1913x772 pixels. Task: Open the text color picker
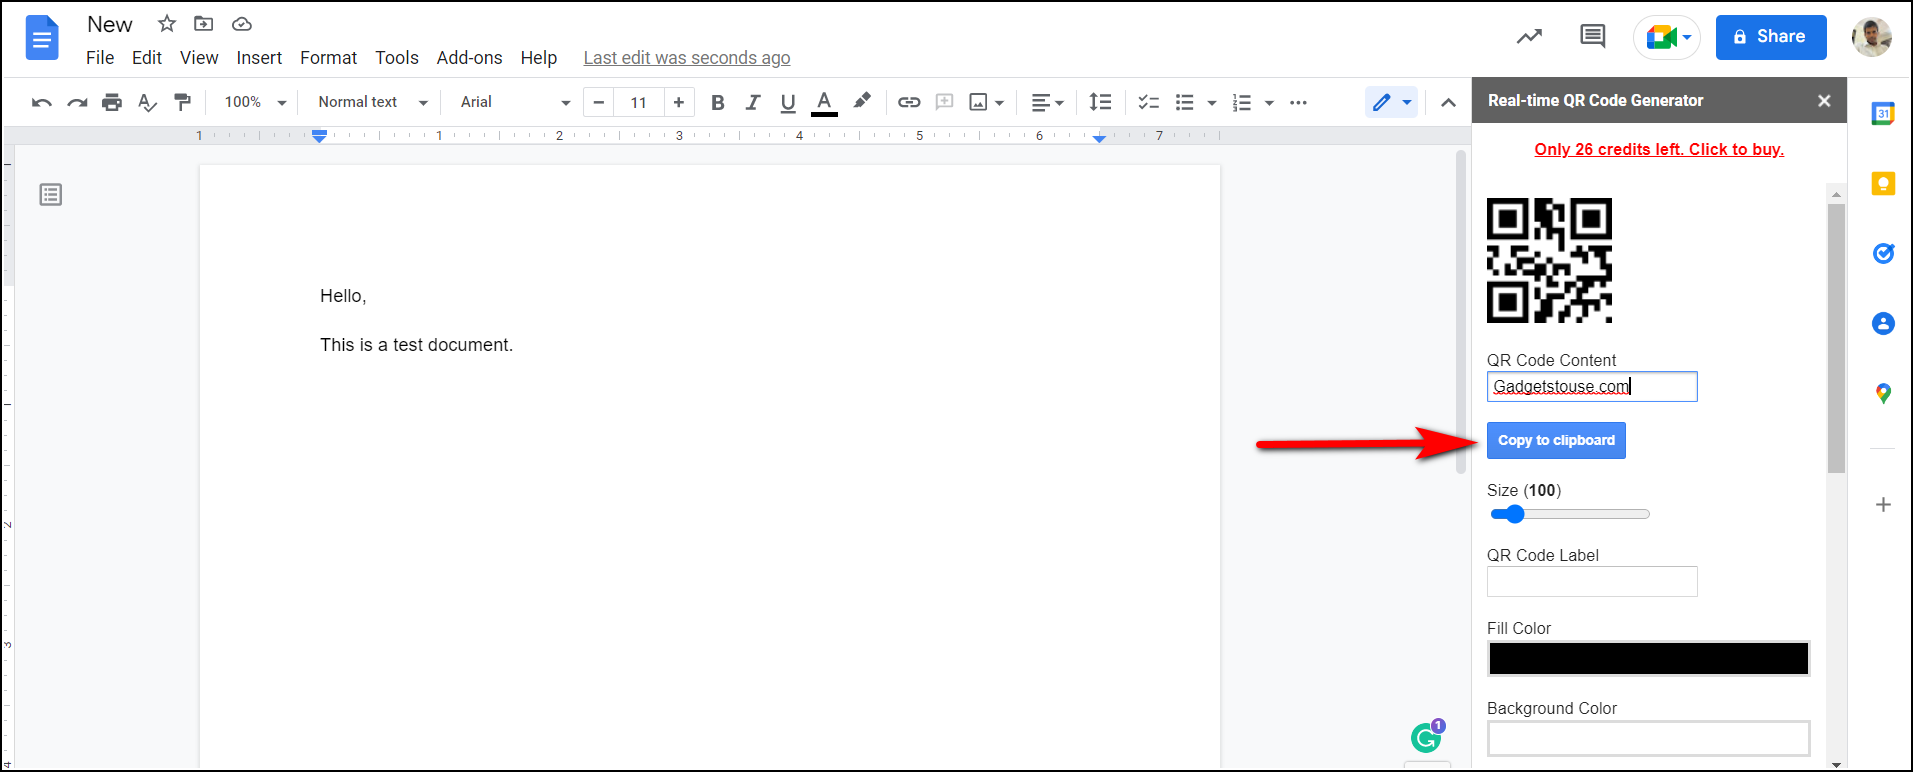(824, 102)
